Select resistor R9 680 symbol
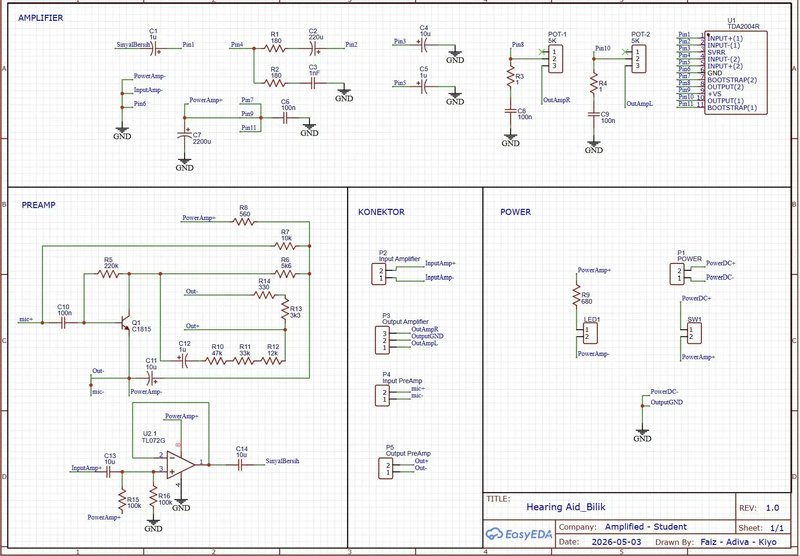Screen dimensions: 800x556 click(577, 295)
